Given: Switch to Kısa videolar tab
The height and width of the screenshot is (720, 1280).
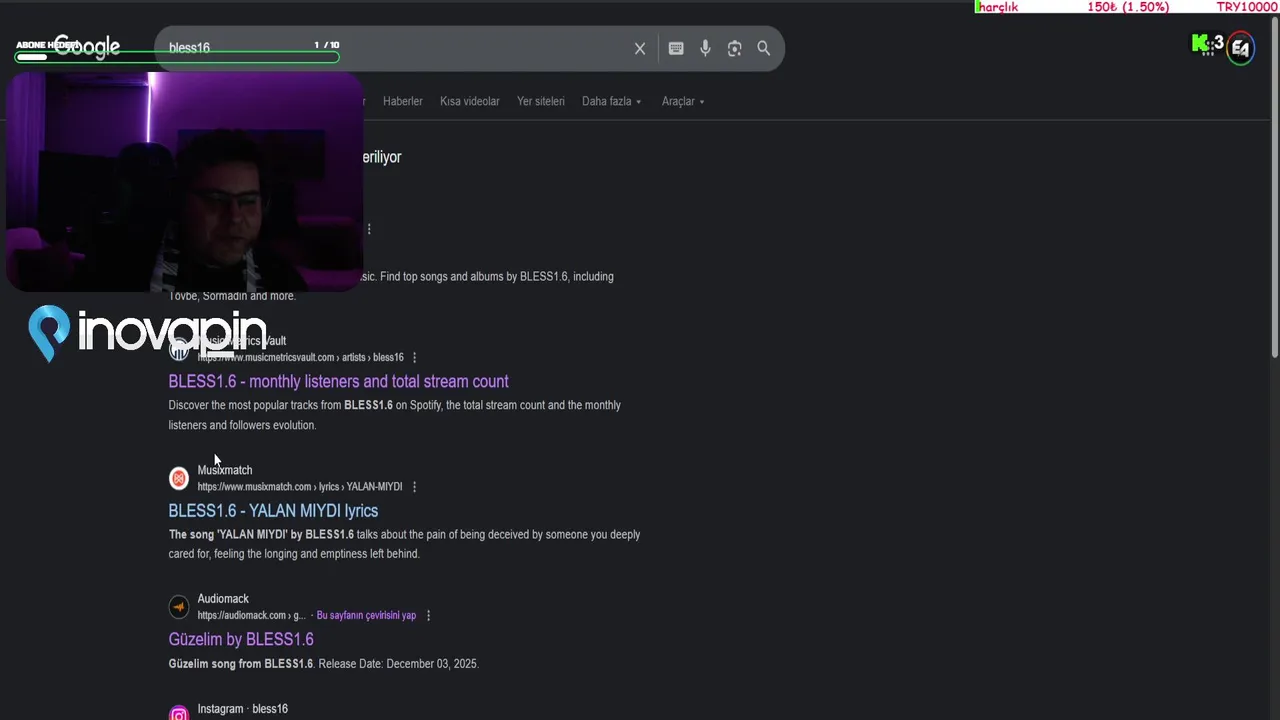Looking at the screenshot, I should pyautogui.click(x=470, y=101).
